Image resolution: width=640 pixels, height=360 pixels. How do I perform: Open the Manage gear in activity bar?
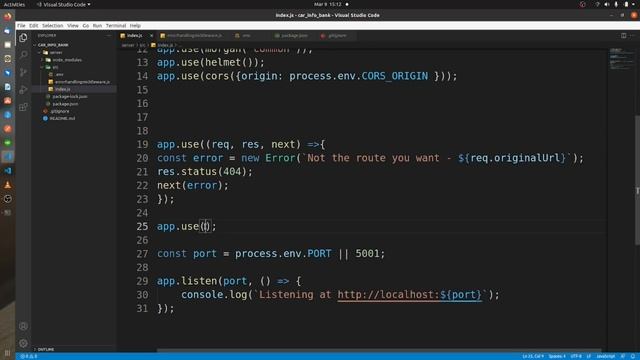pos(23,343)
